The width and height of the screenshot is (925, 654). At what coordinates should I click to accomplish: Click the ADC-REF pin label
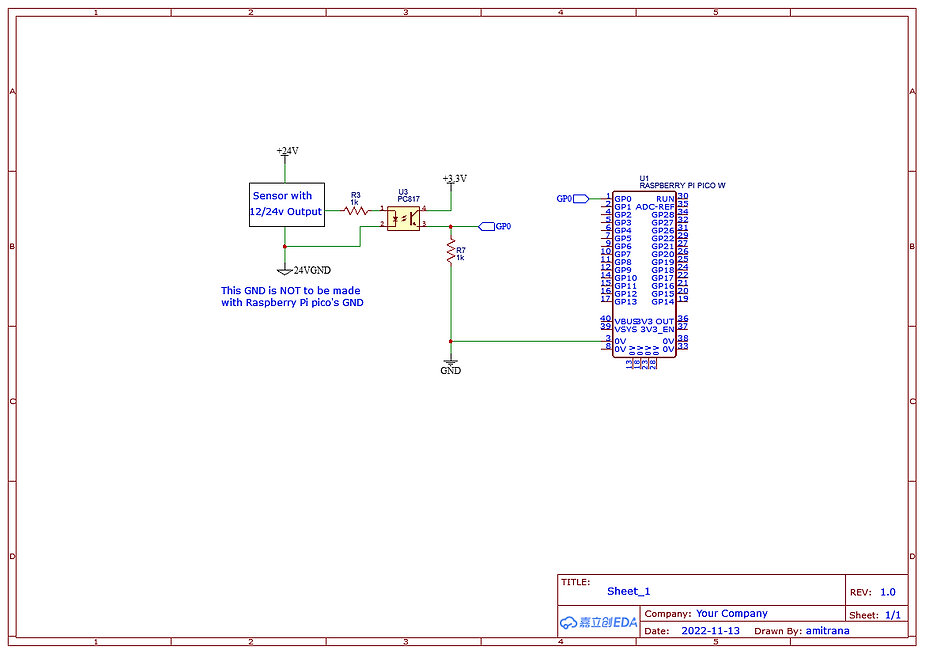pyautogui.click(x=655, y=207)
